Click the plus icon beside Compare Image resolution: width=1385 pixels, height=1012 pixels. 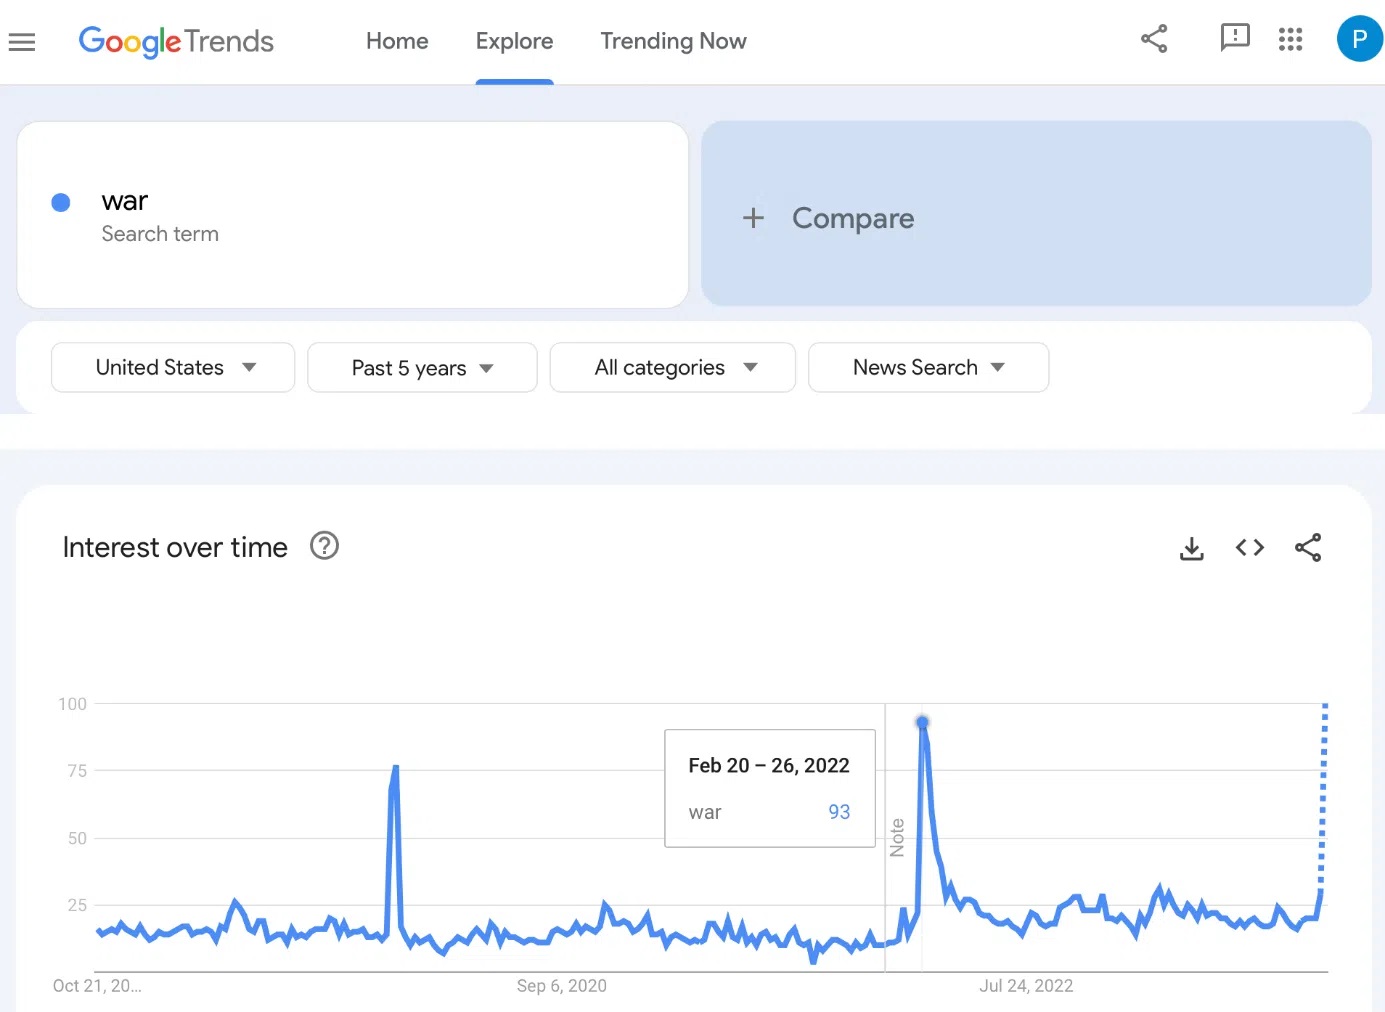[x=753, y=218]
